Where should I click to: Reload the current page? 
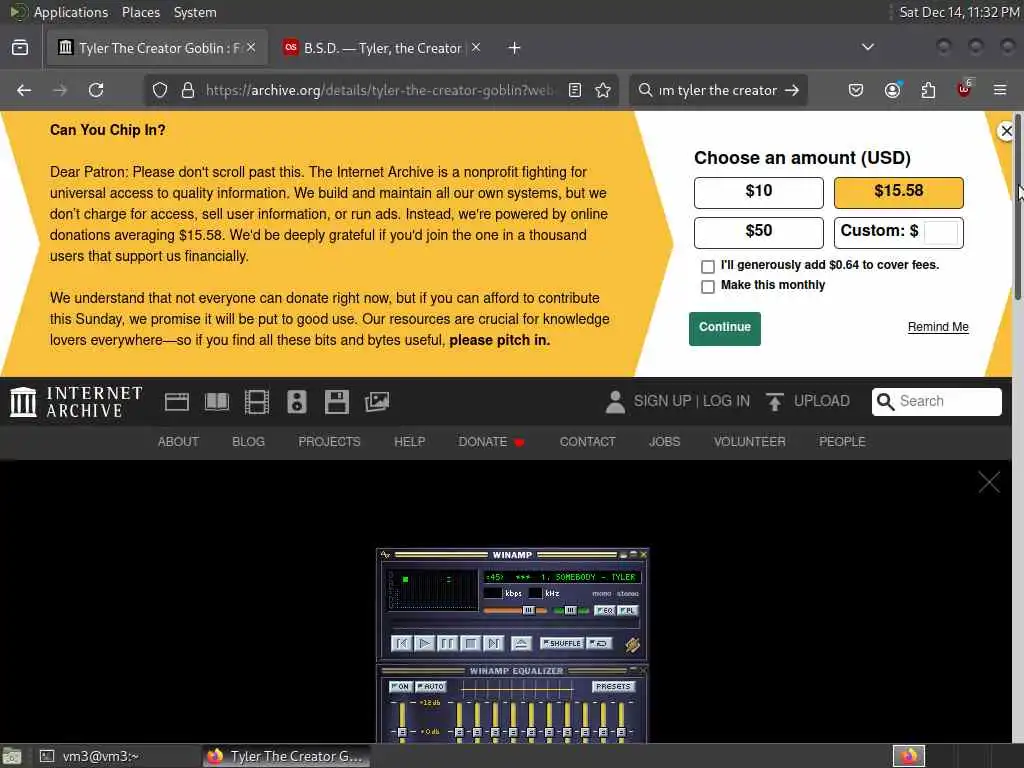[x=96, y=90]
